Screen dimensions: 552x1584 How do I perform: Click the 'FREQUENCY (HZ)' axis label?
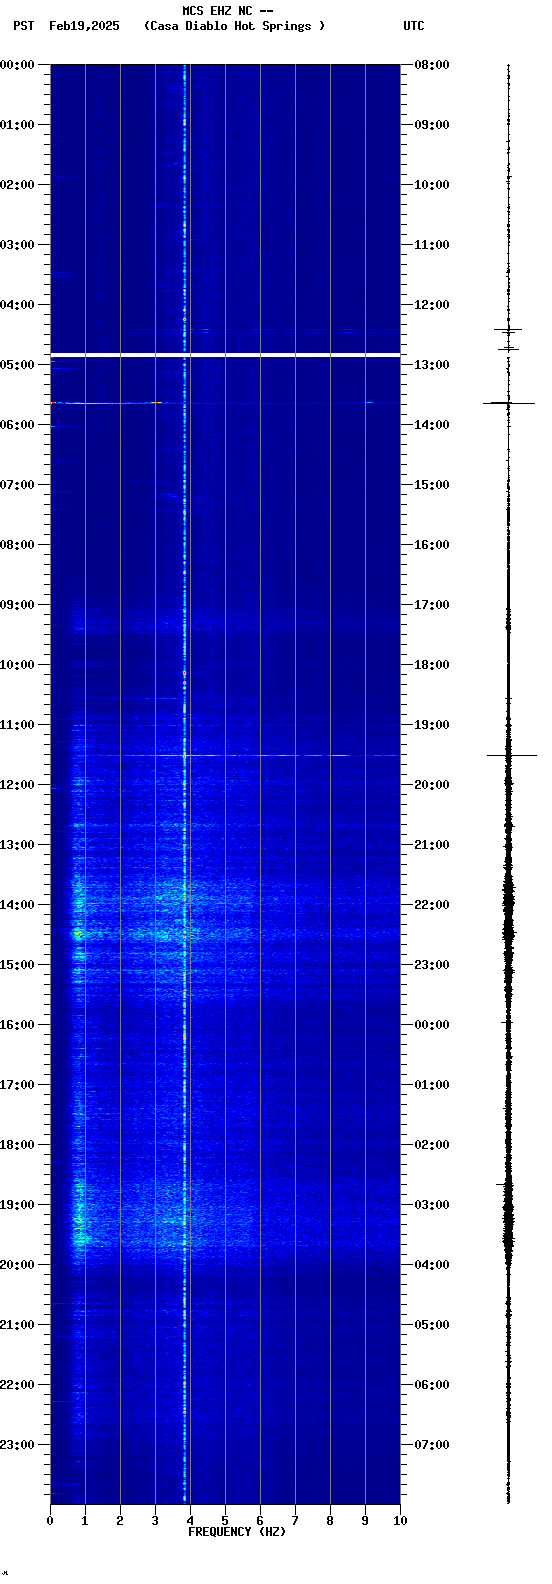click(237, 1532)
